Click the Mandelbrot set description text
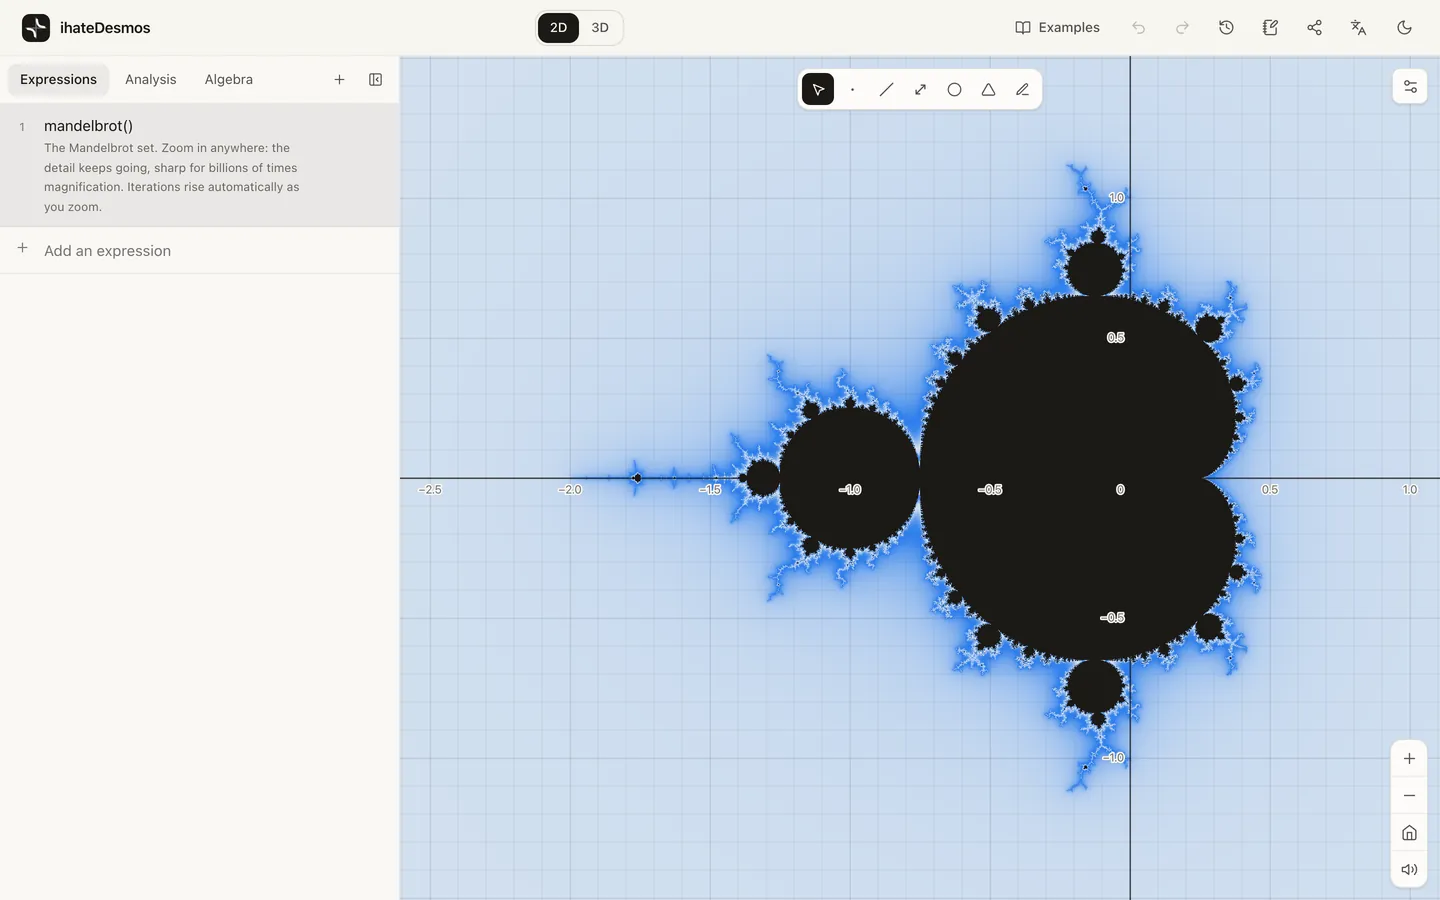 tap(172, 178)
